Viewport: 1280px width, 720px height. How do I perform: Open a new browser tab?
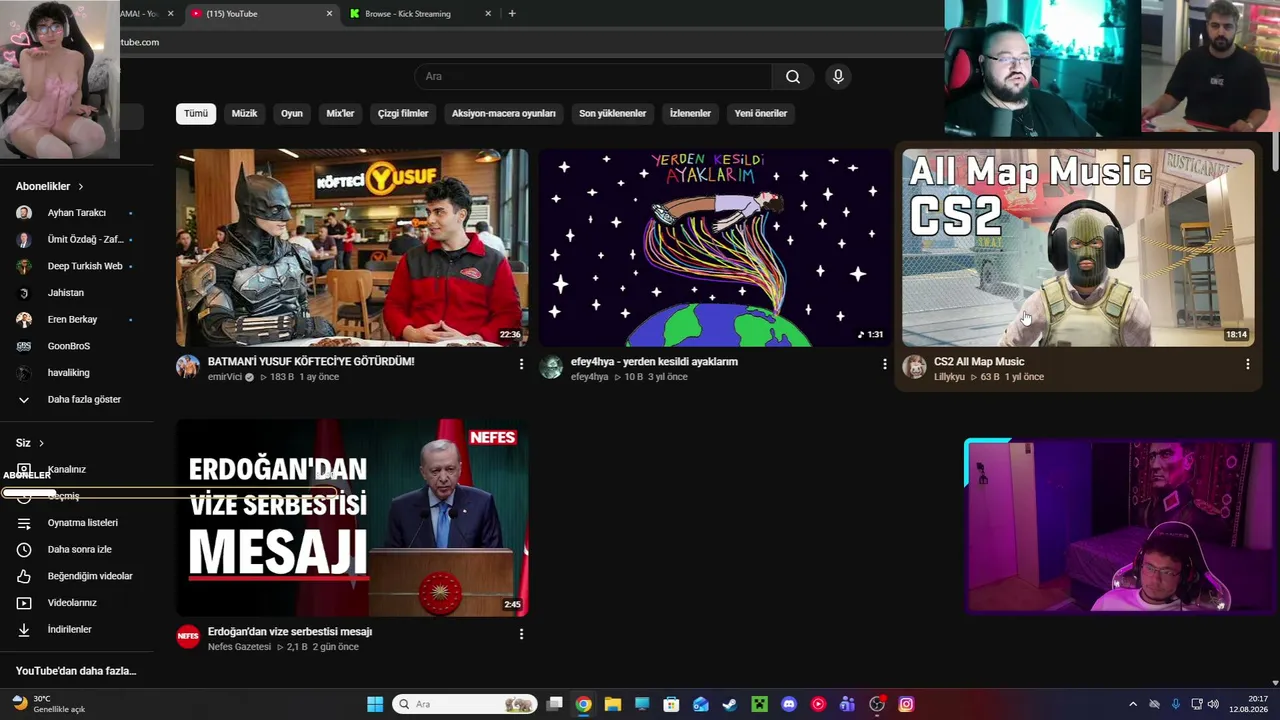(512, 14)
